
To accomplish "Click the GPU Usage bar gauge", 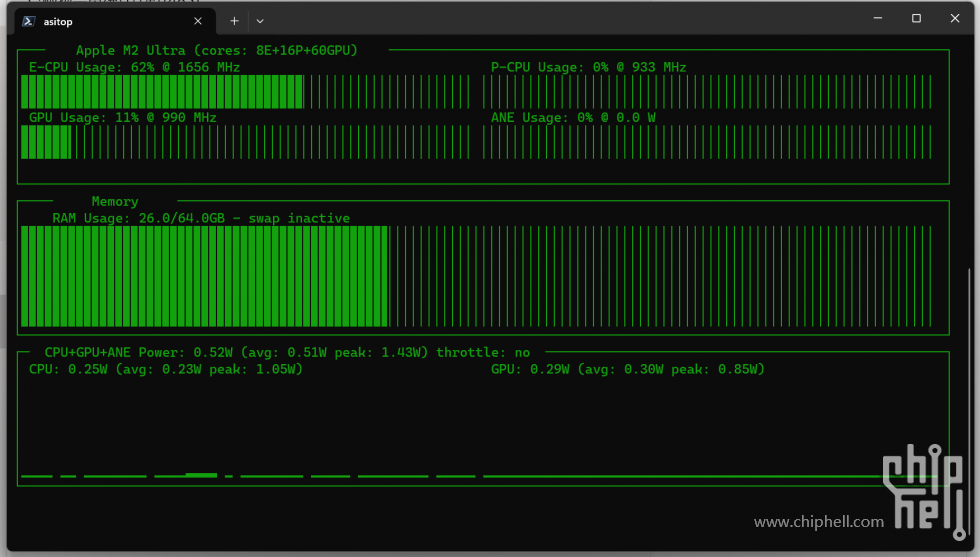I will point(245,142).
